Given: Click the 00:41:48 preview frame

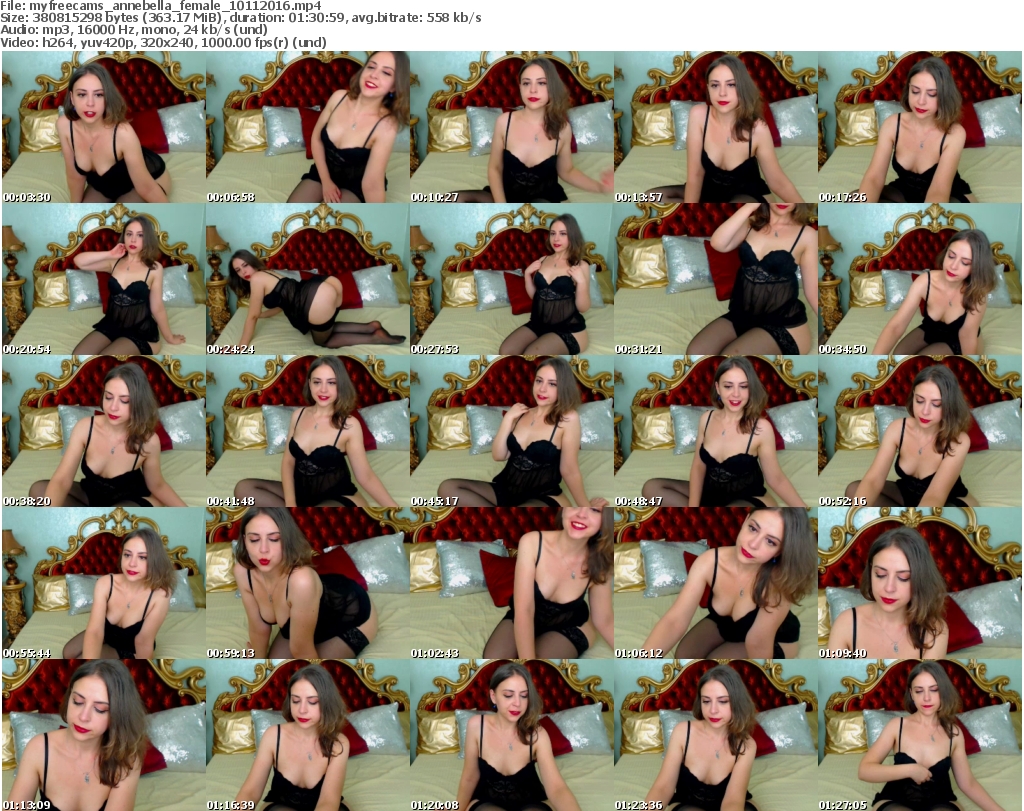Looking at the screenshot, I should [308, 432].
